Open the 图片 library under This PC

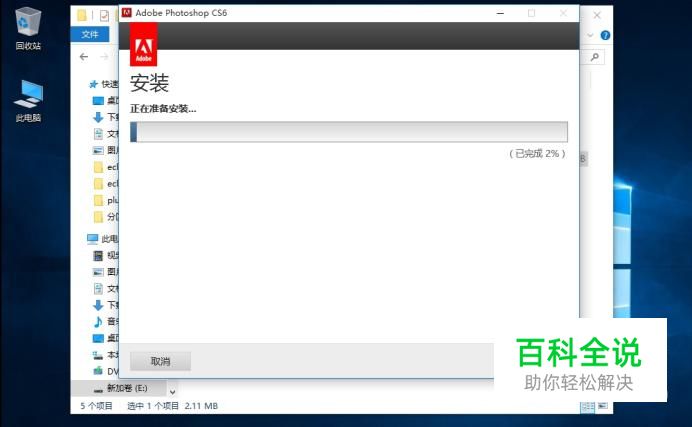[105, 272]
